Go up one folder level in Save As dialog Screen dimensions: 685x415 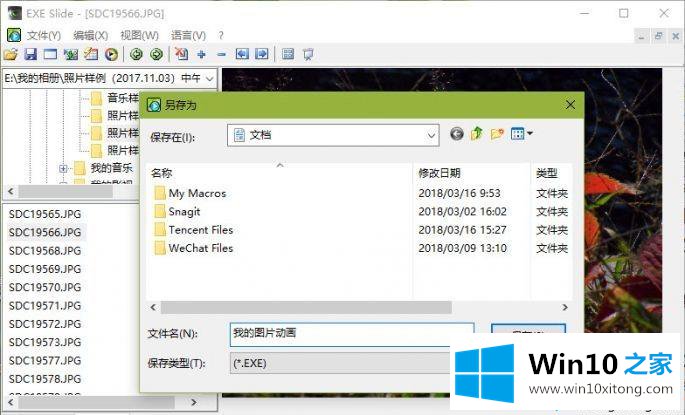pos(477,134)
